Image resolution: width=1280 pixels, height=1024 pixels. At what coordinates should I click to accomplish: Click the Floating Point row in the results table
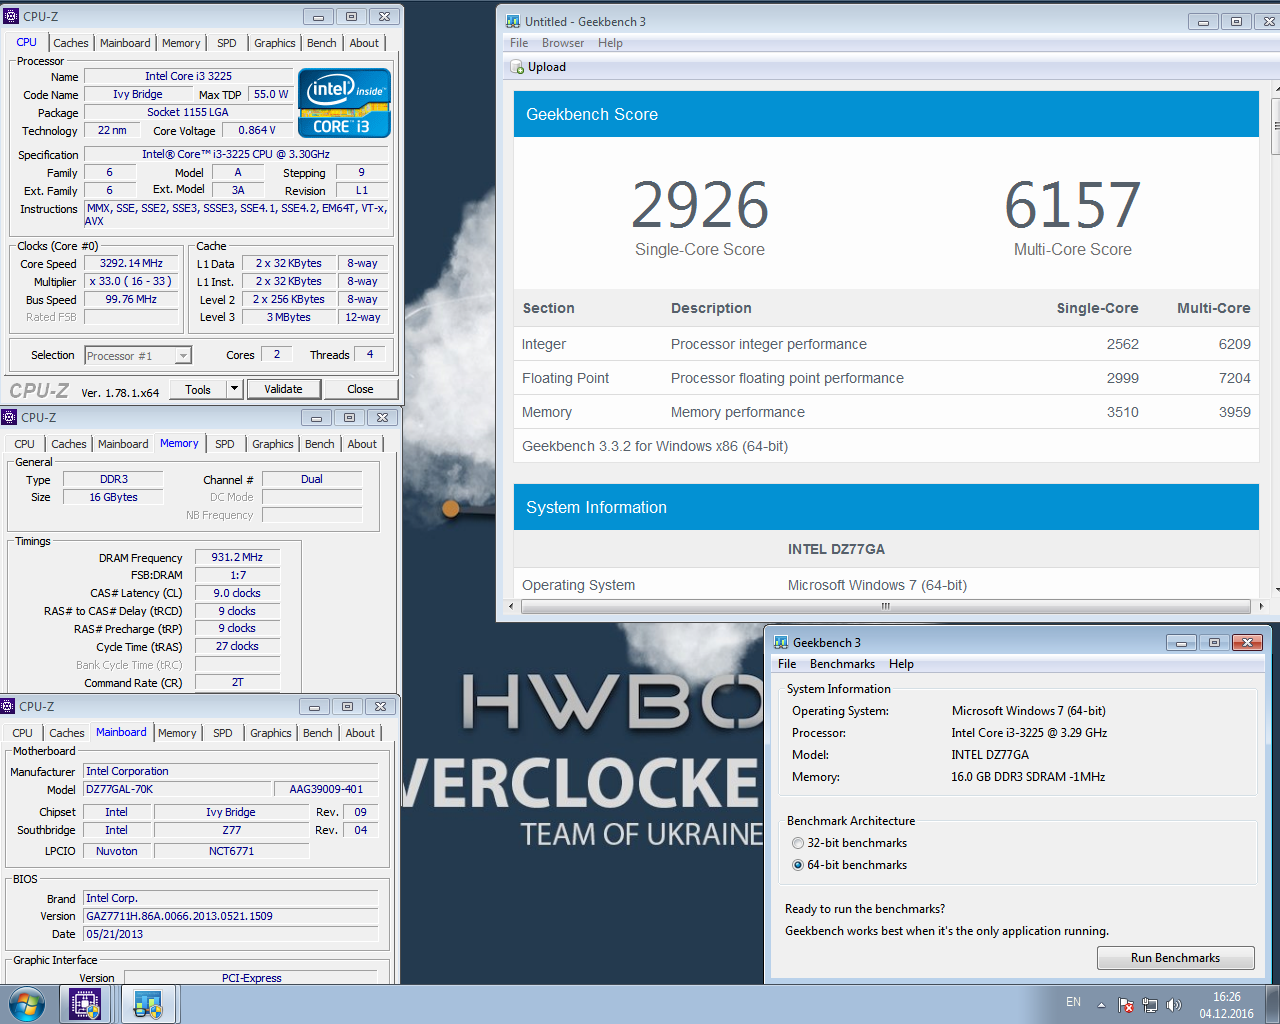(886, 378)
